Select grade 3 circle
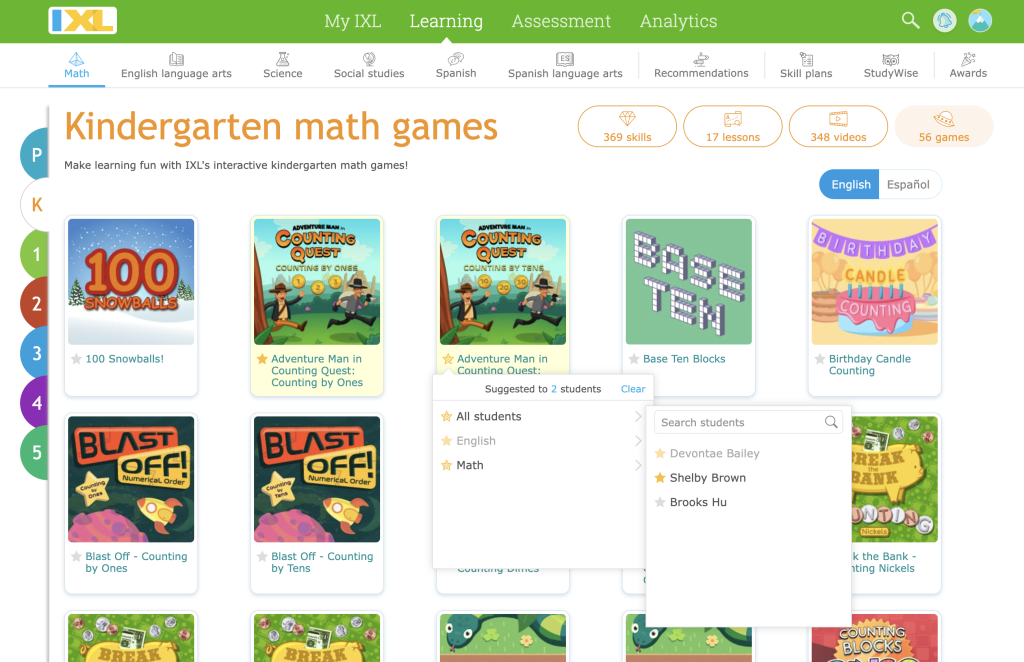This screenshot has height=662, width=1024. pyautogui.click(x=36, y=353)
